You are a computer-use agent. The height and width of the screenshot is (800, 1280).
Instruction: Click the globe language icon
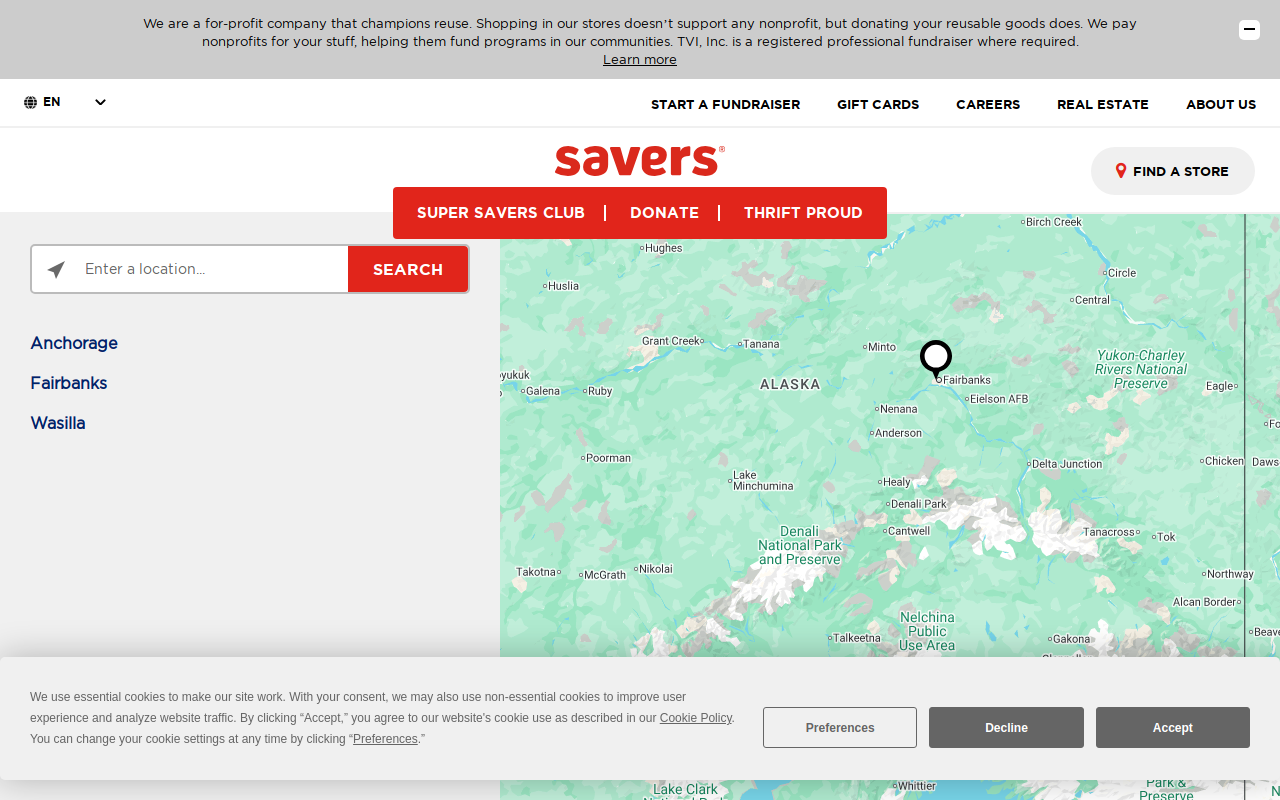click(30, 102)
